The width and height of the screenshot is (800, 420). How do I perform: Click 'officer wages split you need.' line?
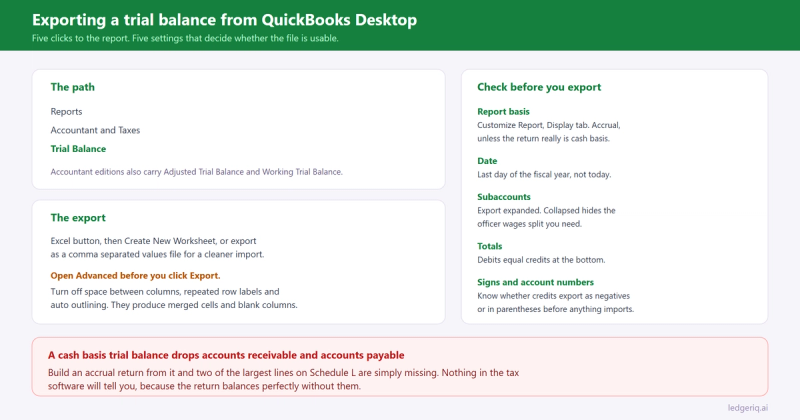pos(530,224)
